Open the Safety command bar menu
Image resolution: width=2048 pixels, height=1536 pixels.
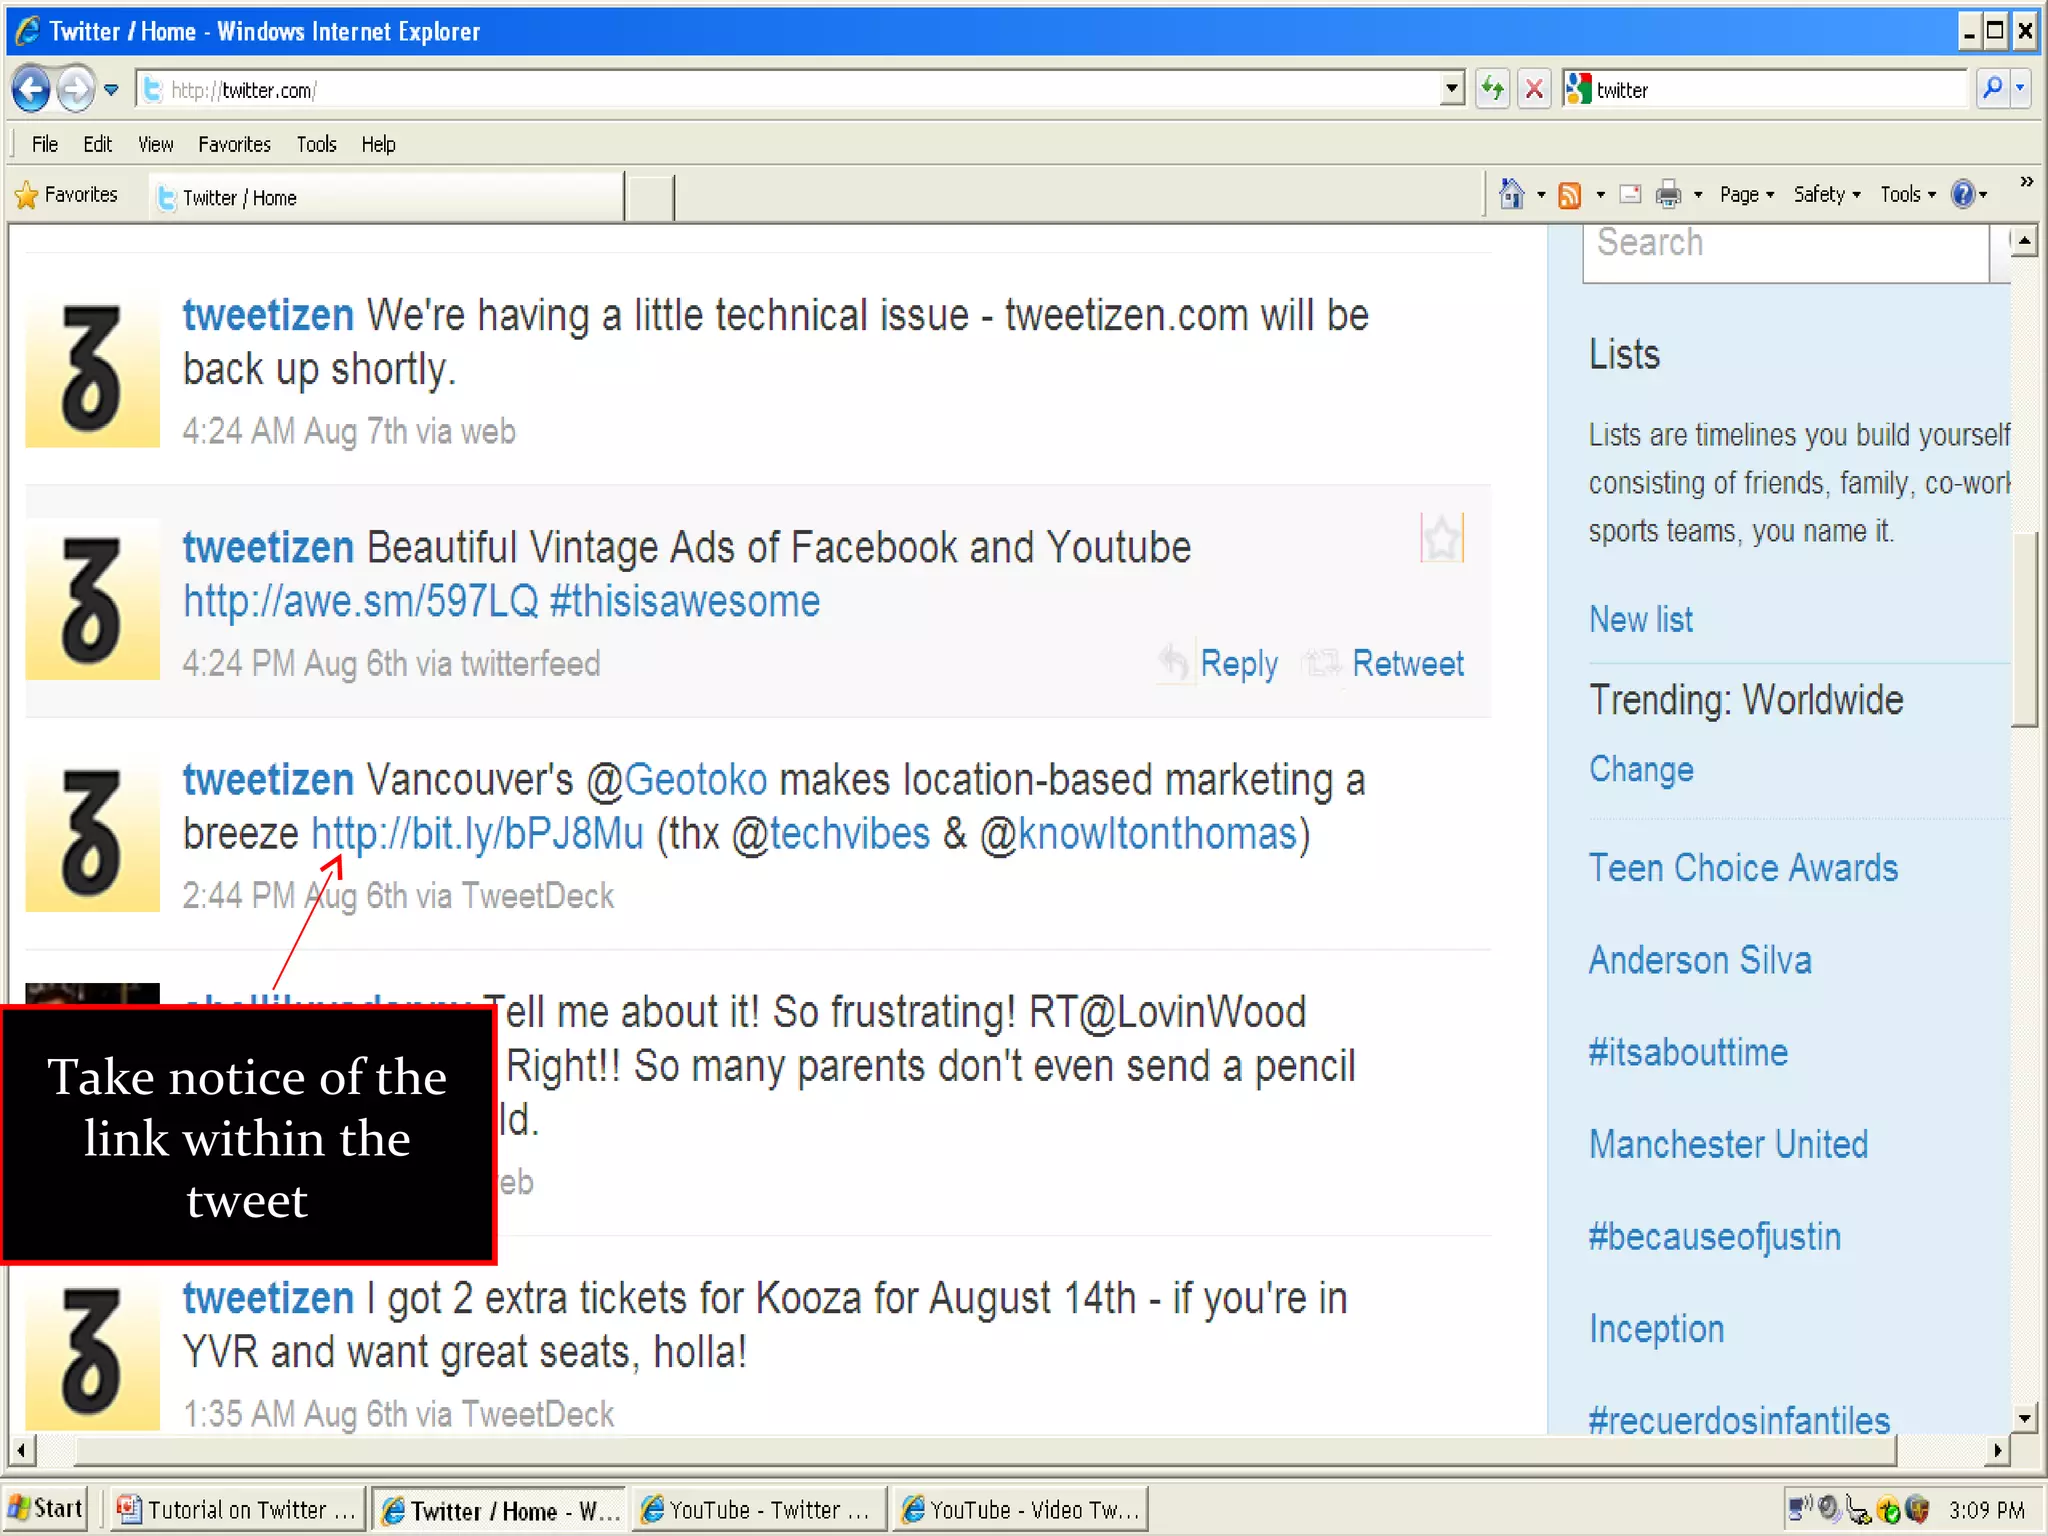point(1827,195)
